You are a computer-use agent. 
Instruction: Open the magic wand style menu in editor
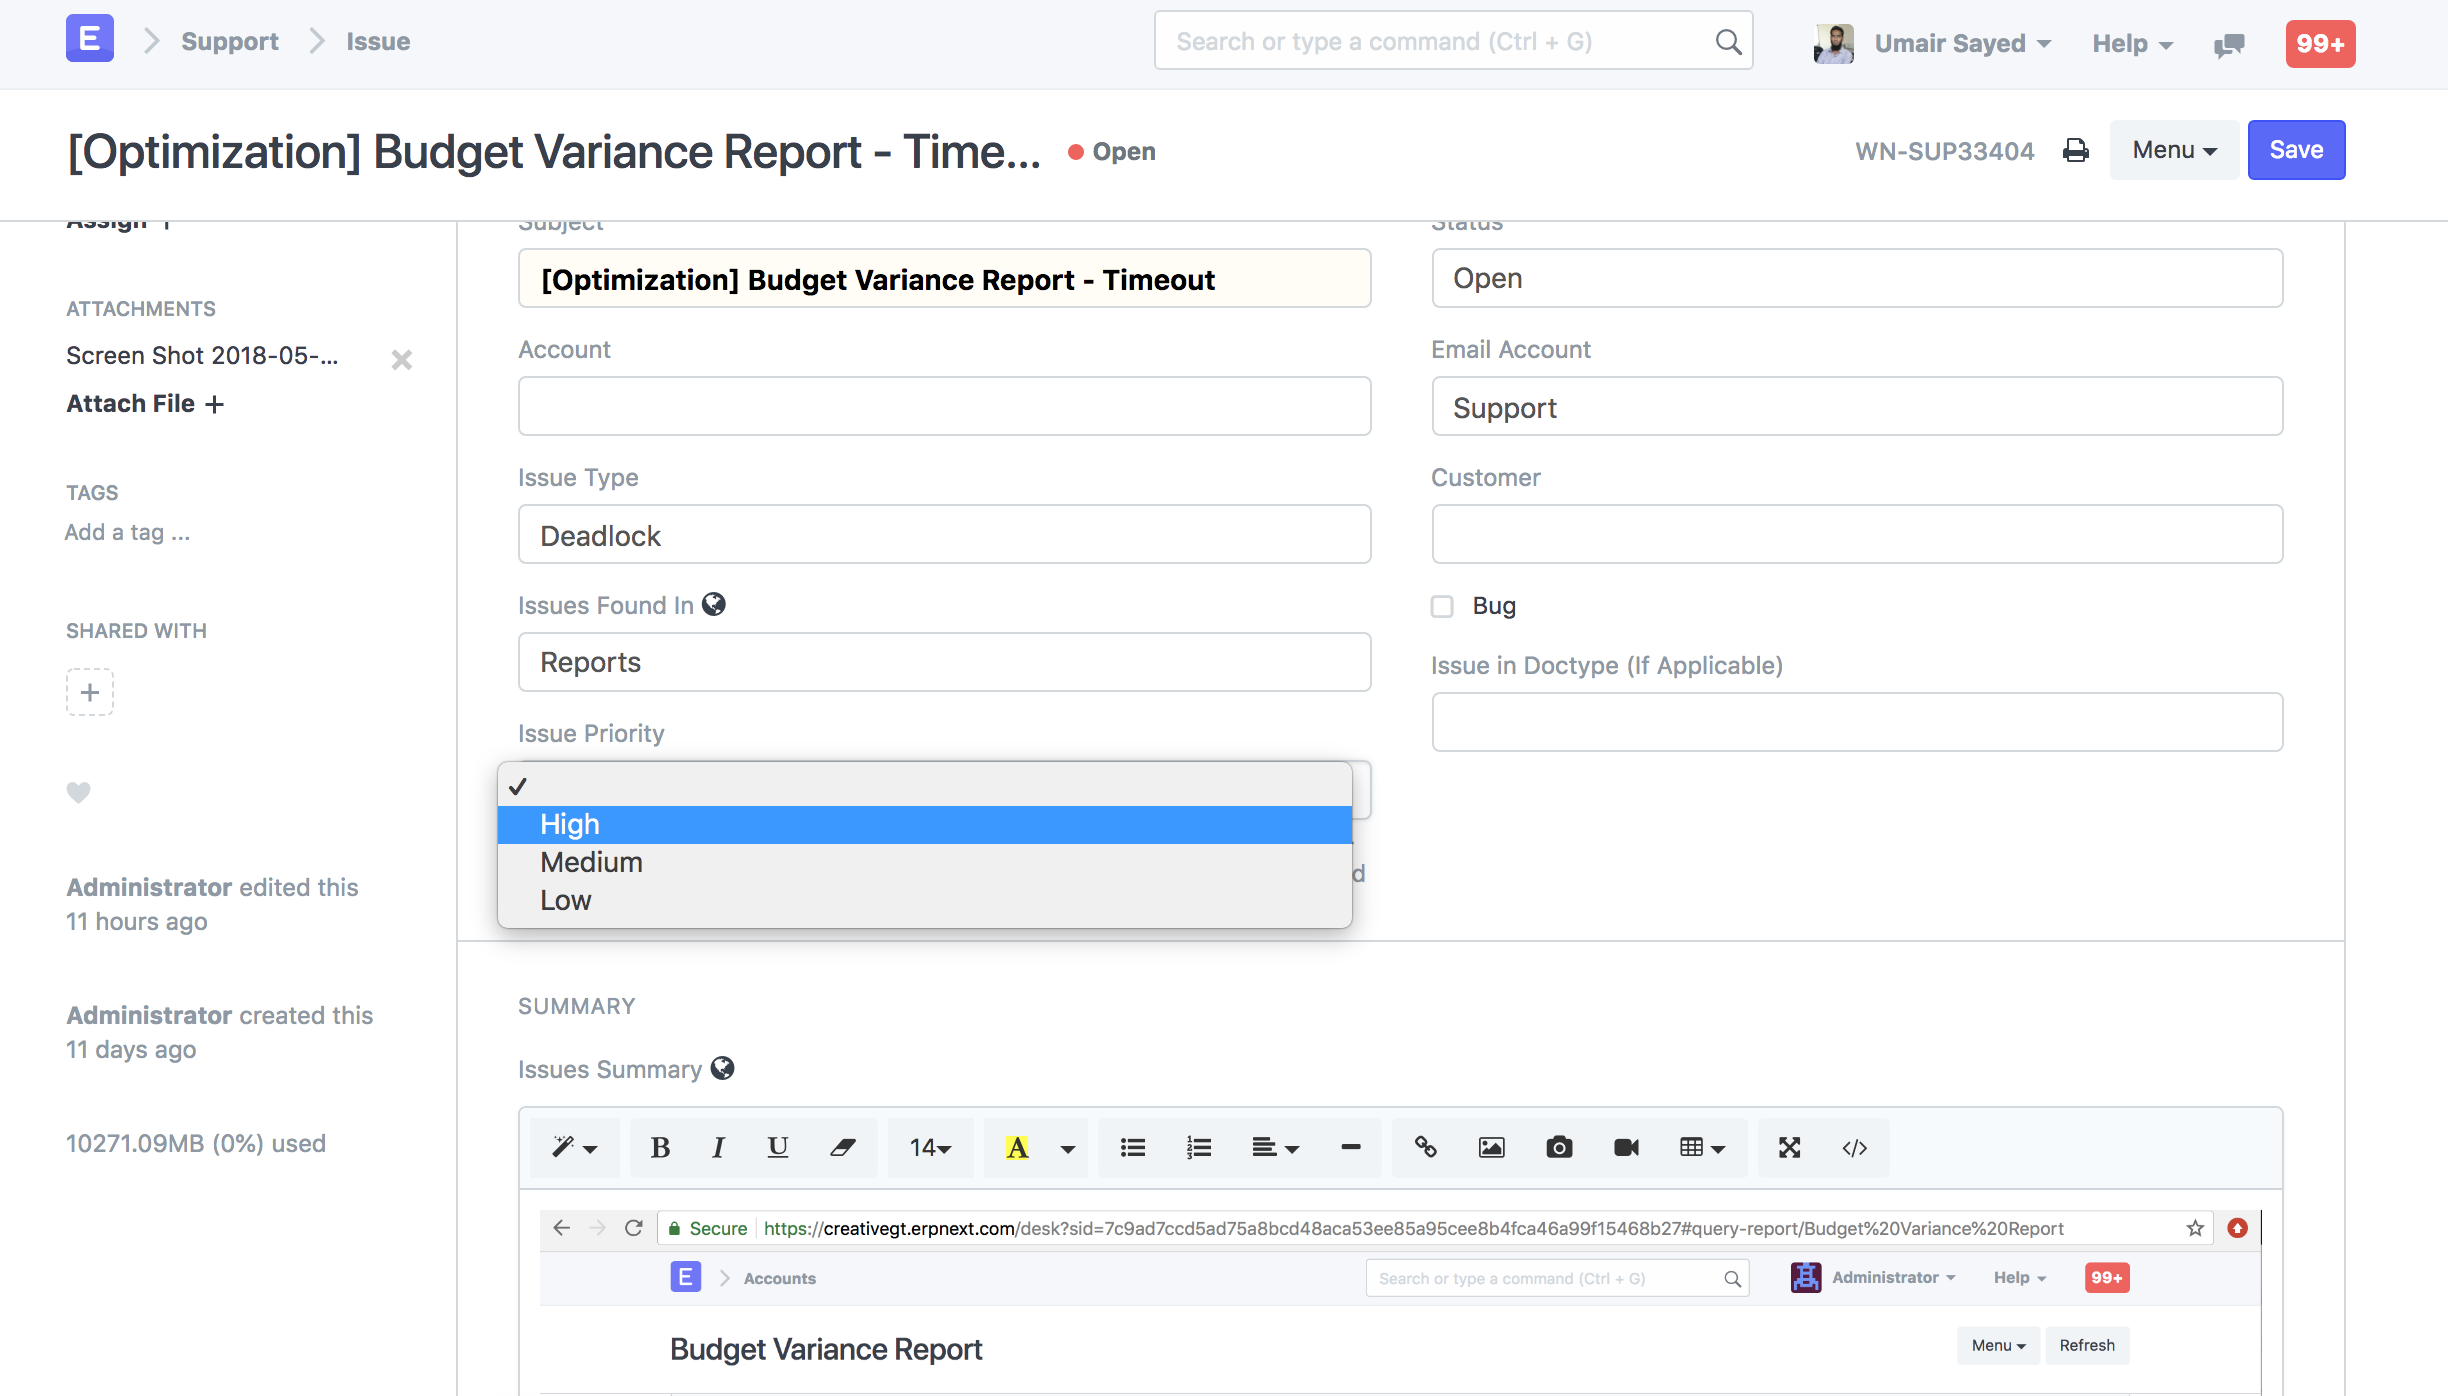(x=574, y=1148)
